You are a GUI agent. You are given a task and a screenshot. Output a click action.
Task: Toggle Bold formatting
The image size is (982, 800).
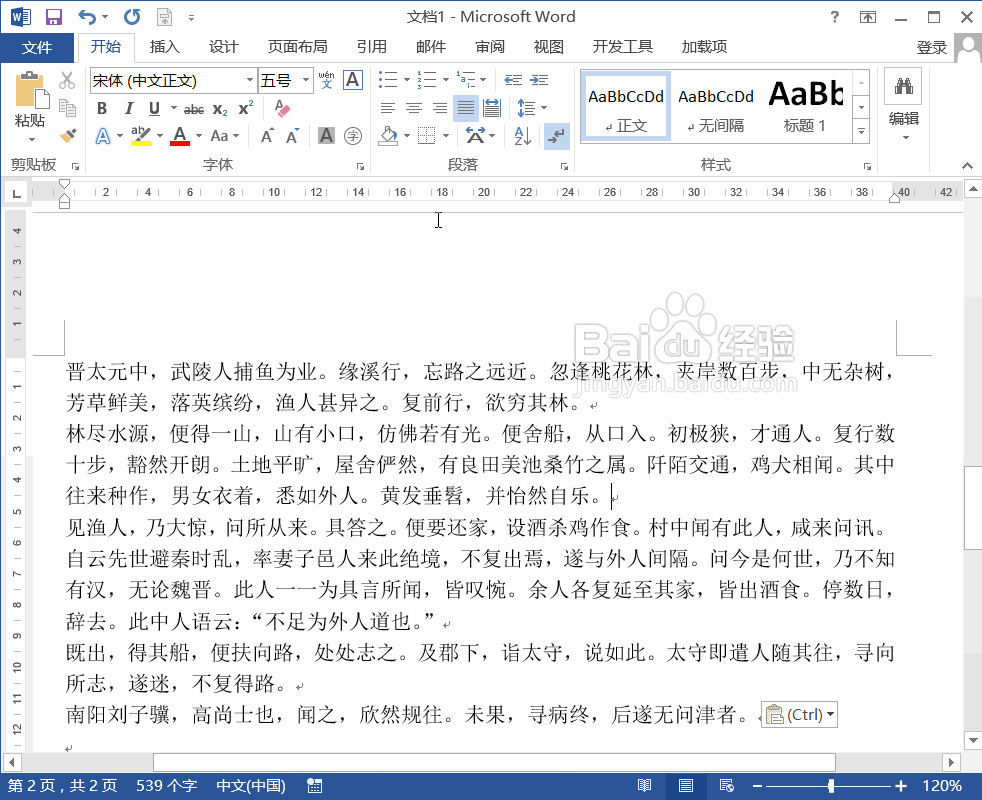(102, 108)
